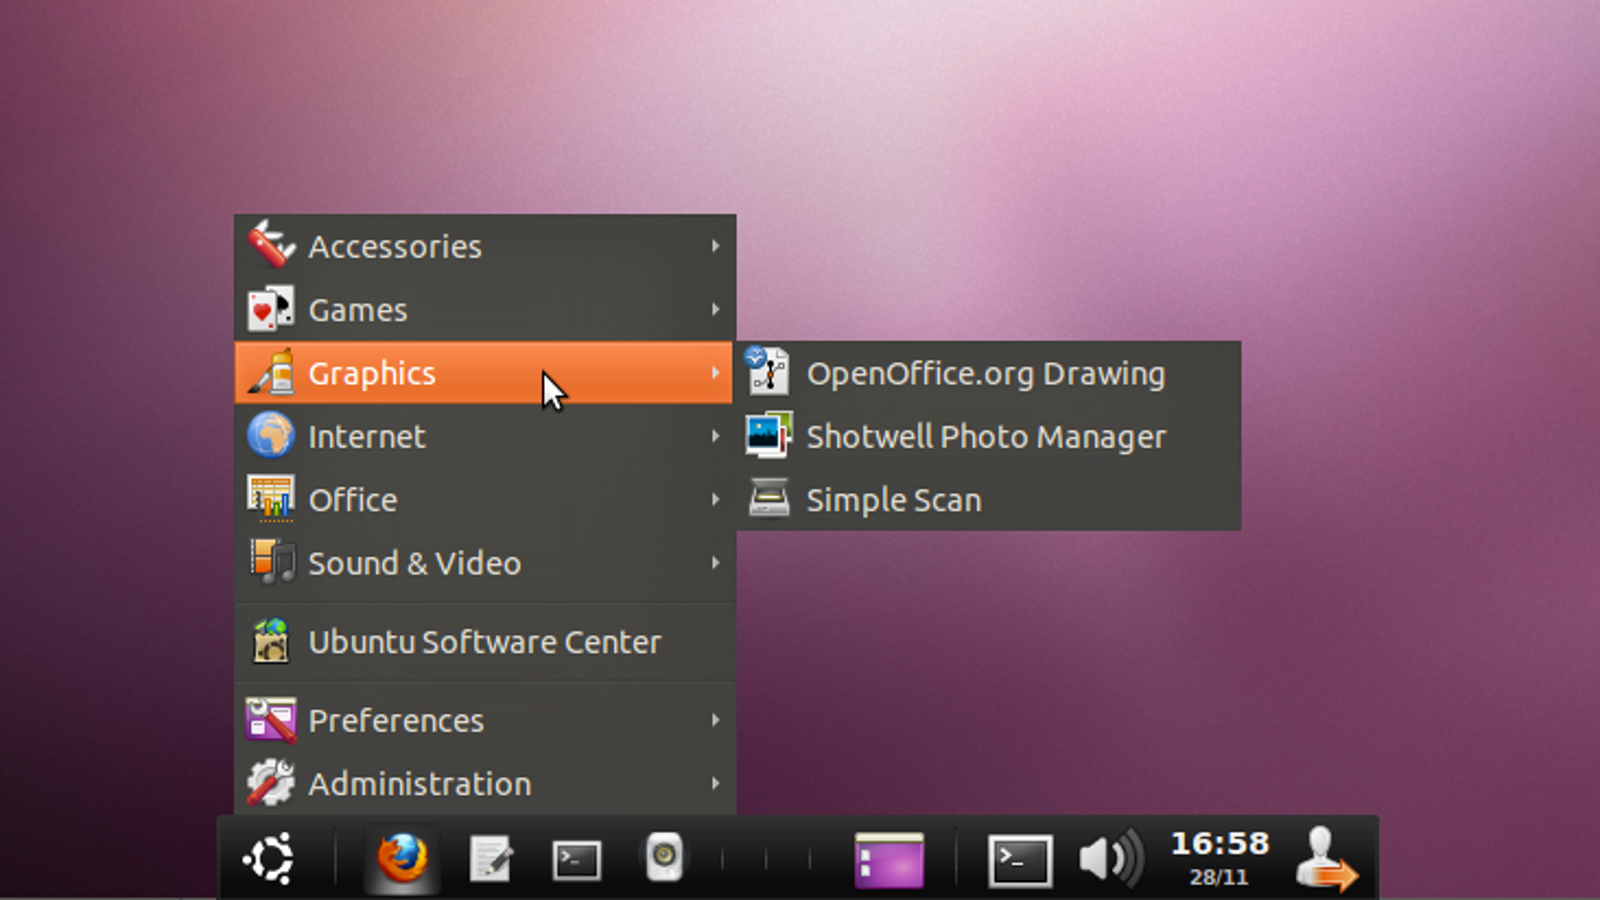Click the Ubuntu logo menu button
Image resolution: width=1600 pixels, height=900 pixels.
[x=269, y=858]
